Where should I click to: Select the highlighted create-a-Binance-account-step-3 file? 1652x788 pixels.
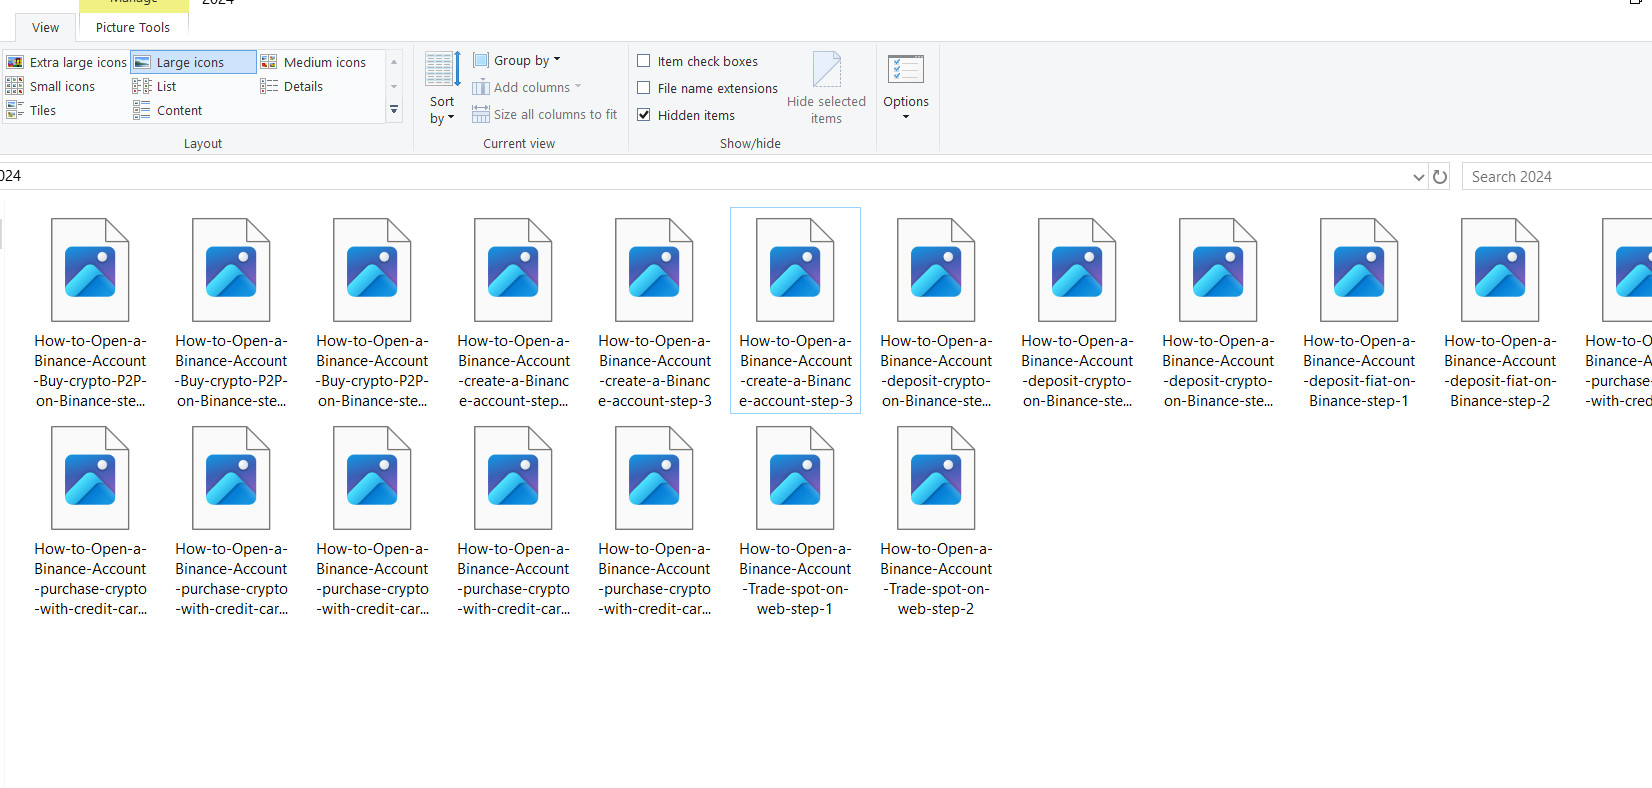[x=795, y=311]
